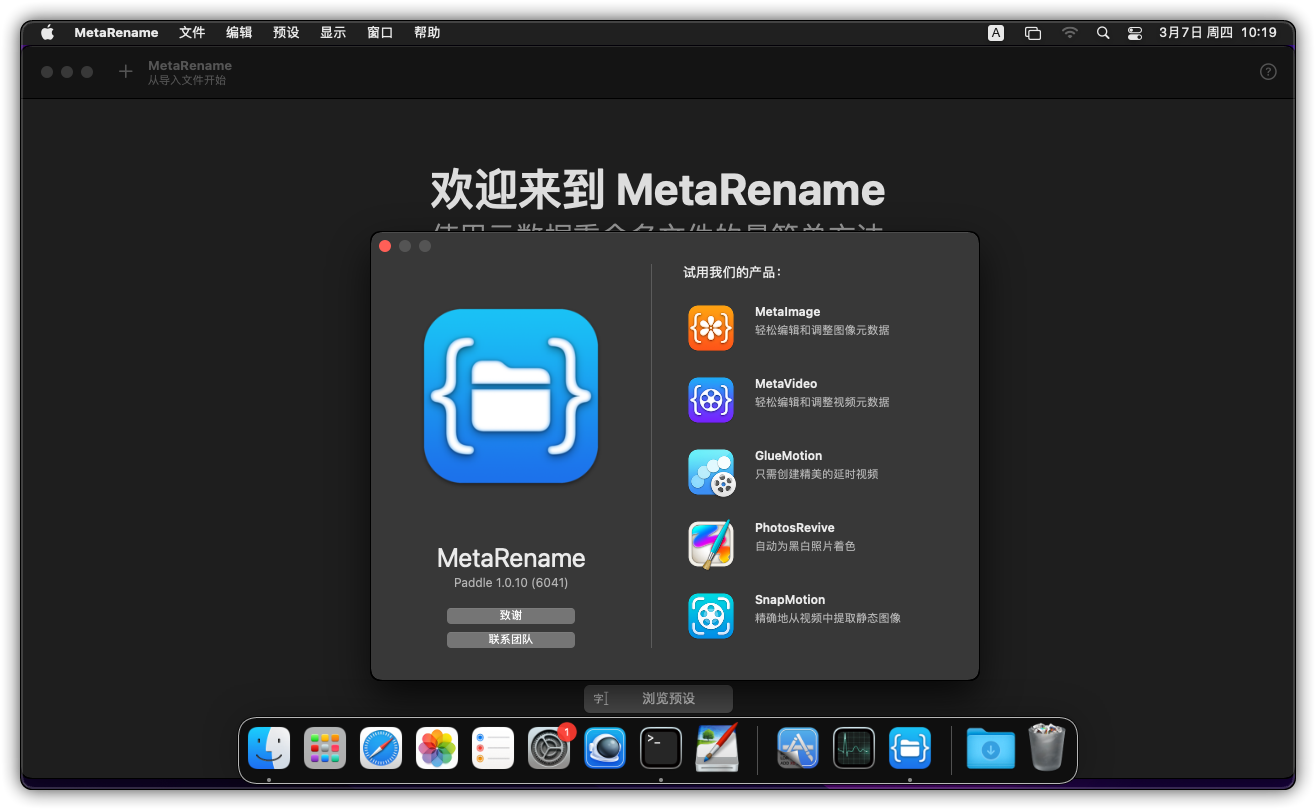Open the SnapMotion product icon
Image resolution: width=1316 pixels, height=810 pixels.
click(x=710, y=616)
